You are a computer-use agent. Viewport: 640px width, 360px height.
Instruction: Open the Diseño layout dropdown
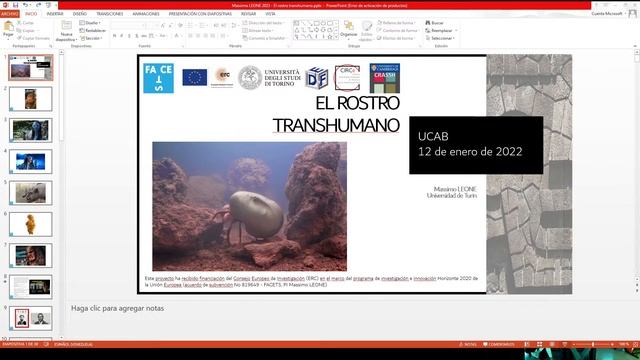coord(90,23)
